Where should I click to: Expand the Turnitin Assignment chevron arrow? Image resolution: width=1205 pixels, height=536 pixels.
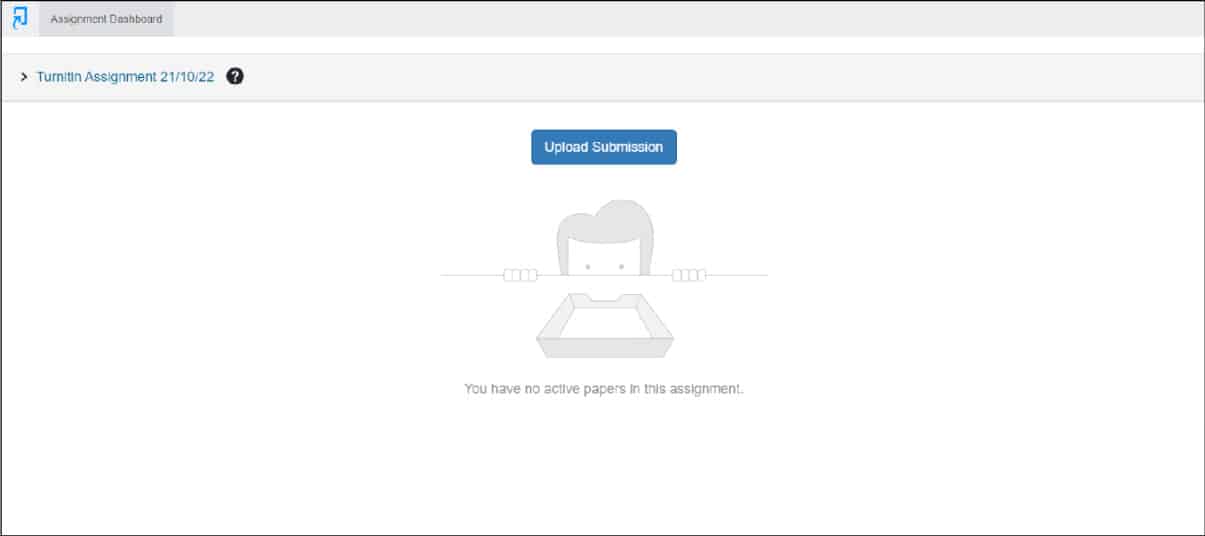(24, 77)
